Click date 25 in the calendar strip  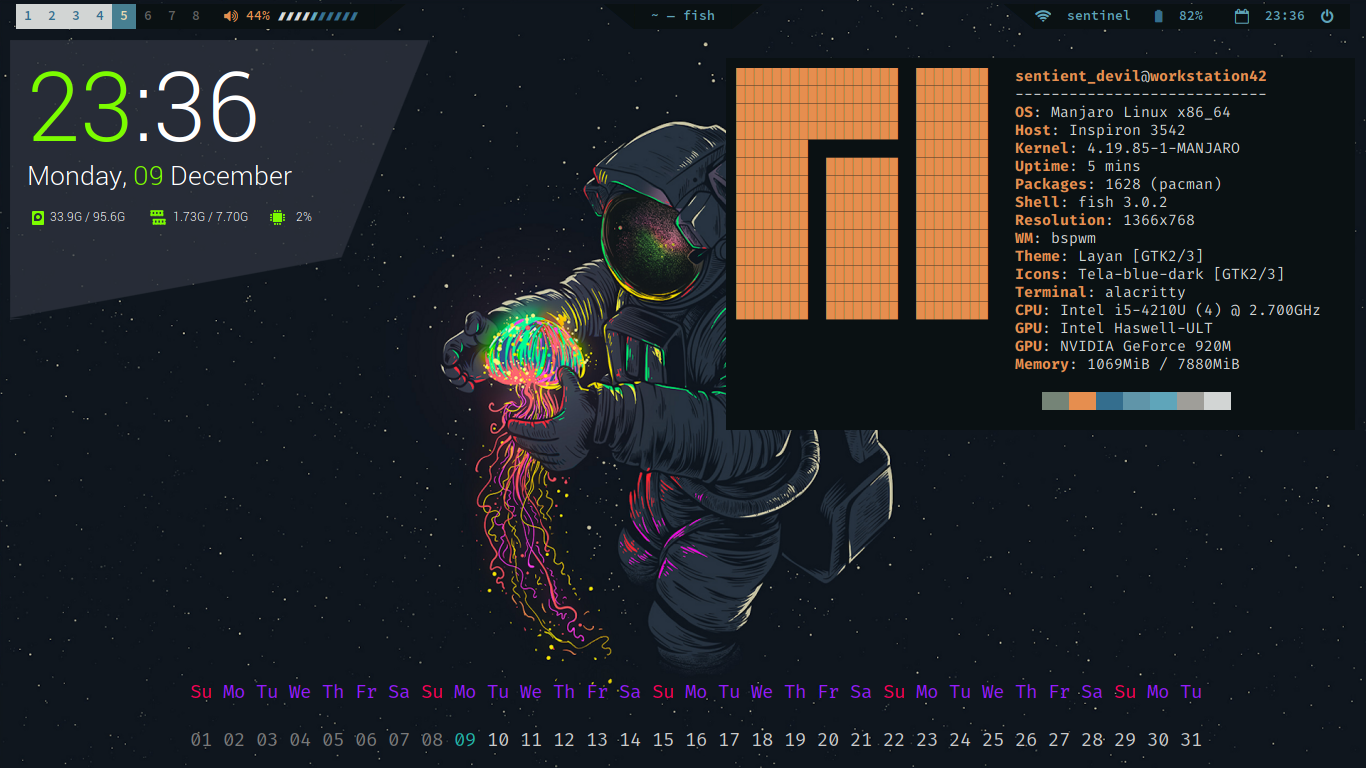click(993, 740)
